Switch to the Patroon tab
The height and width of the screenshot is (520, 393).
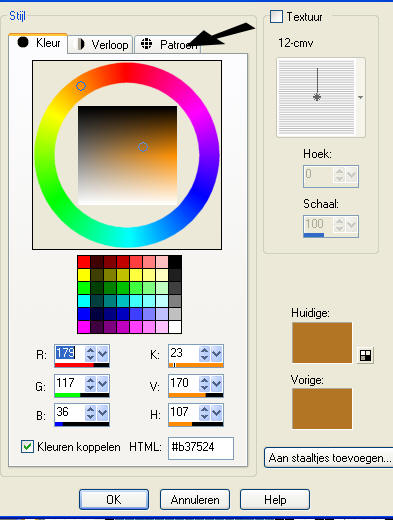tap(168, 44)
